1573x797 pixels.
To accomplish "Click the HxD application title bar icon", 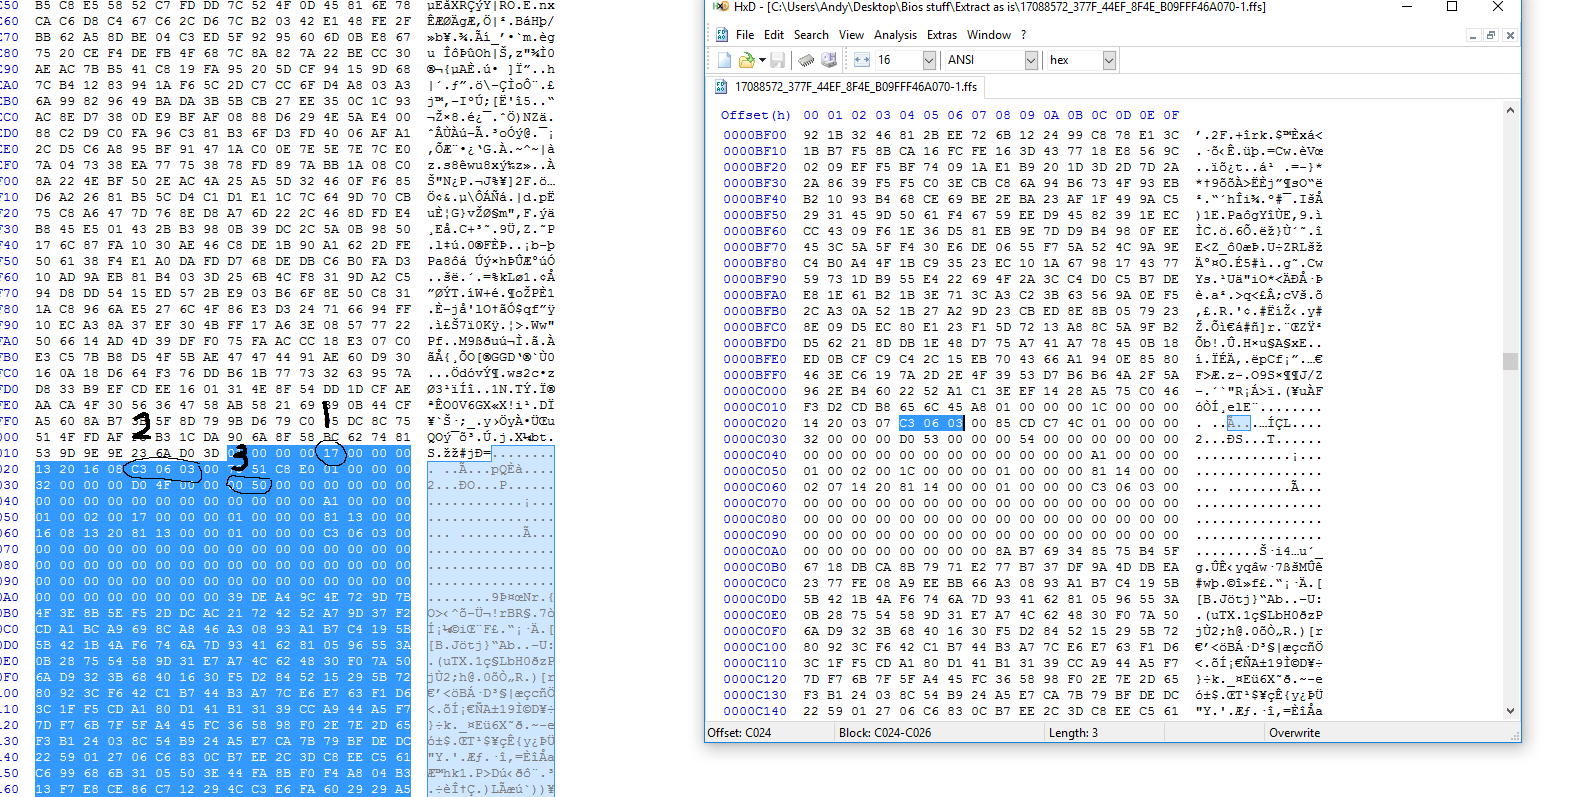I will click(x=721, y=7).
